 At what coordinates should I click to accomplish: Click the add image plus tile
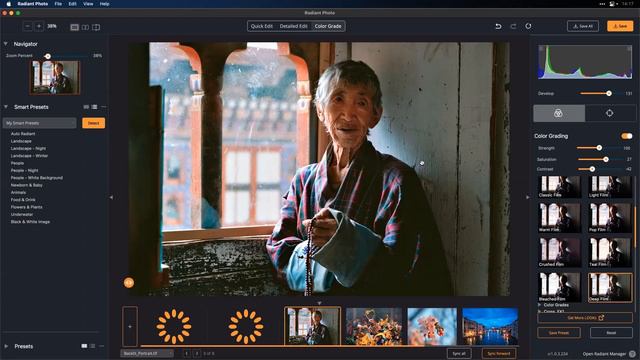[130, 327]
